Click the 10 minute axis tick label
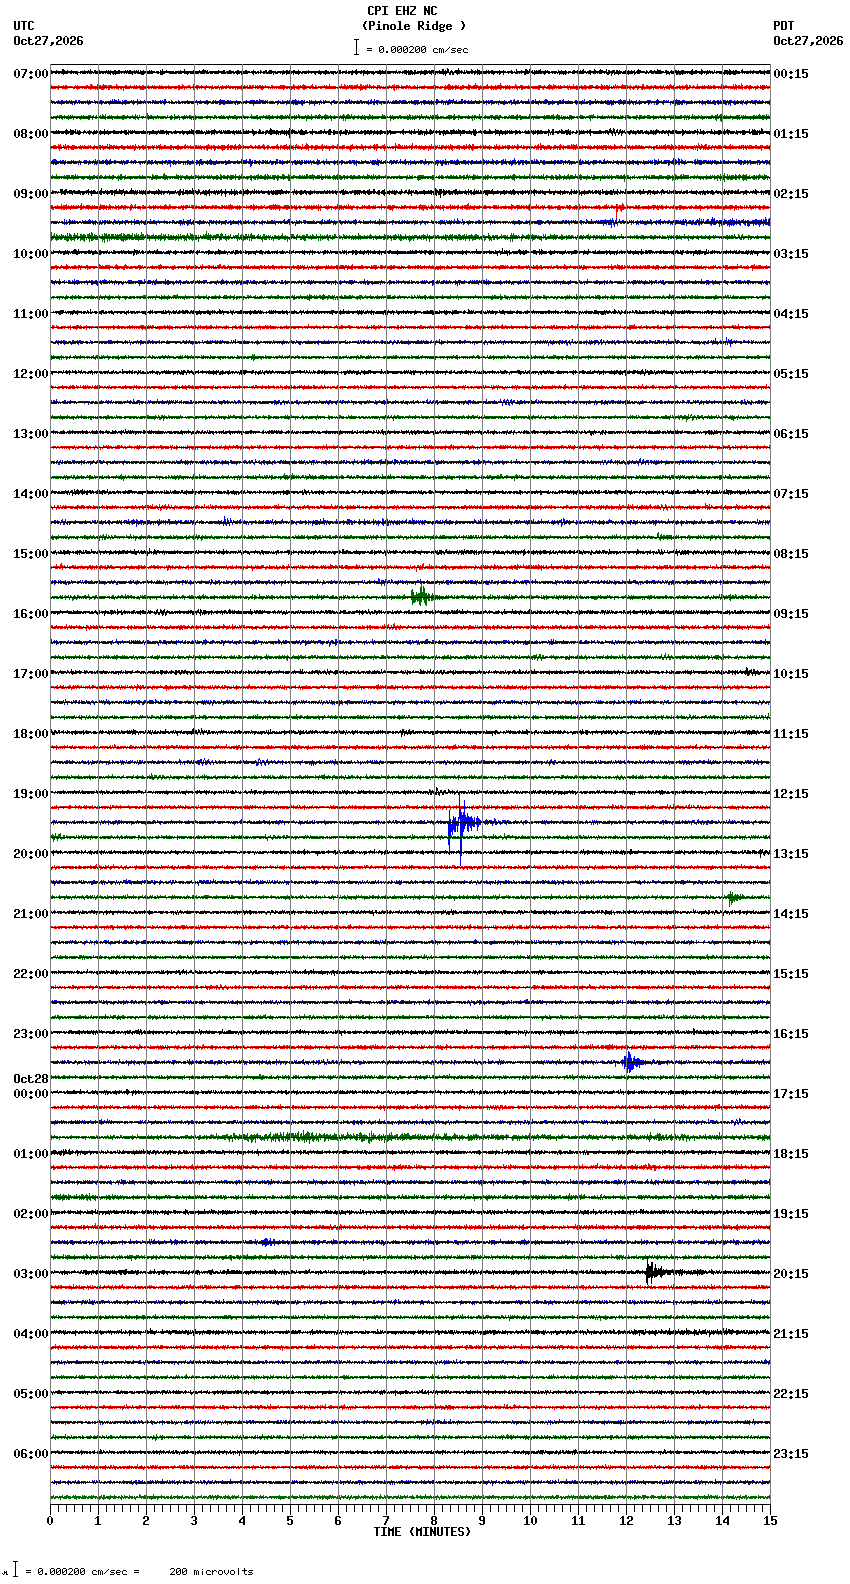The height and width of the screenshot is (1584, 850). coord(530,1521)
